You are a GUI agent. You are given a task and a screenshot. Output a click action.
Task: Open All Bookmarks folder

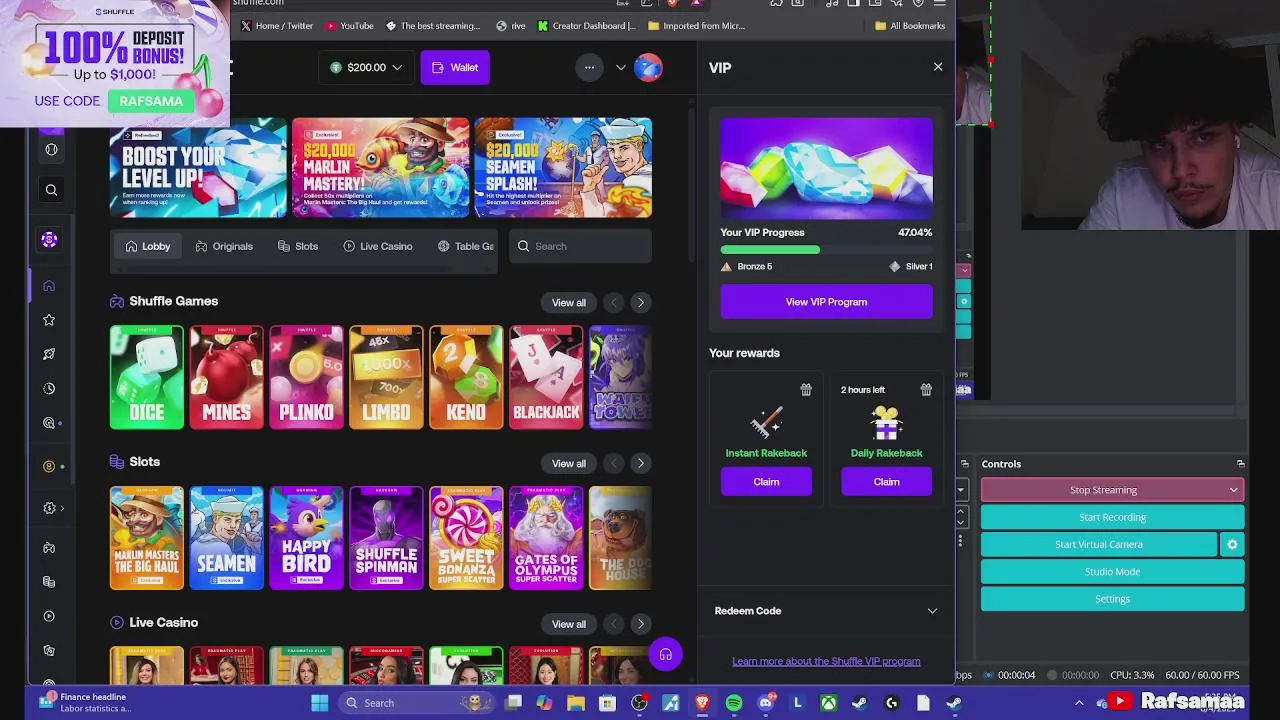coord(910,26)
